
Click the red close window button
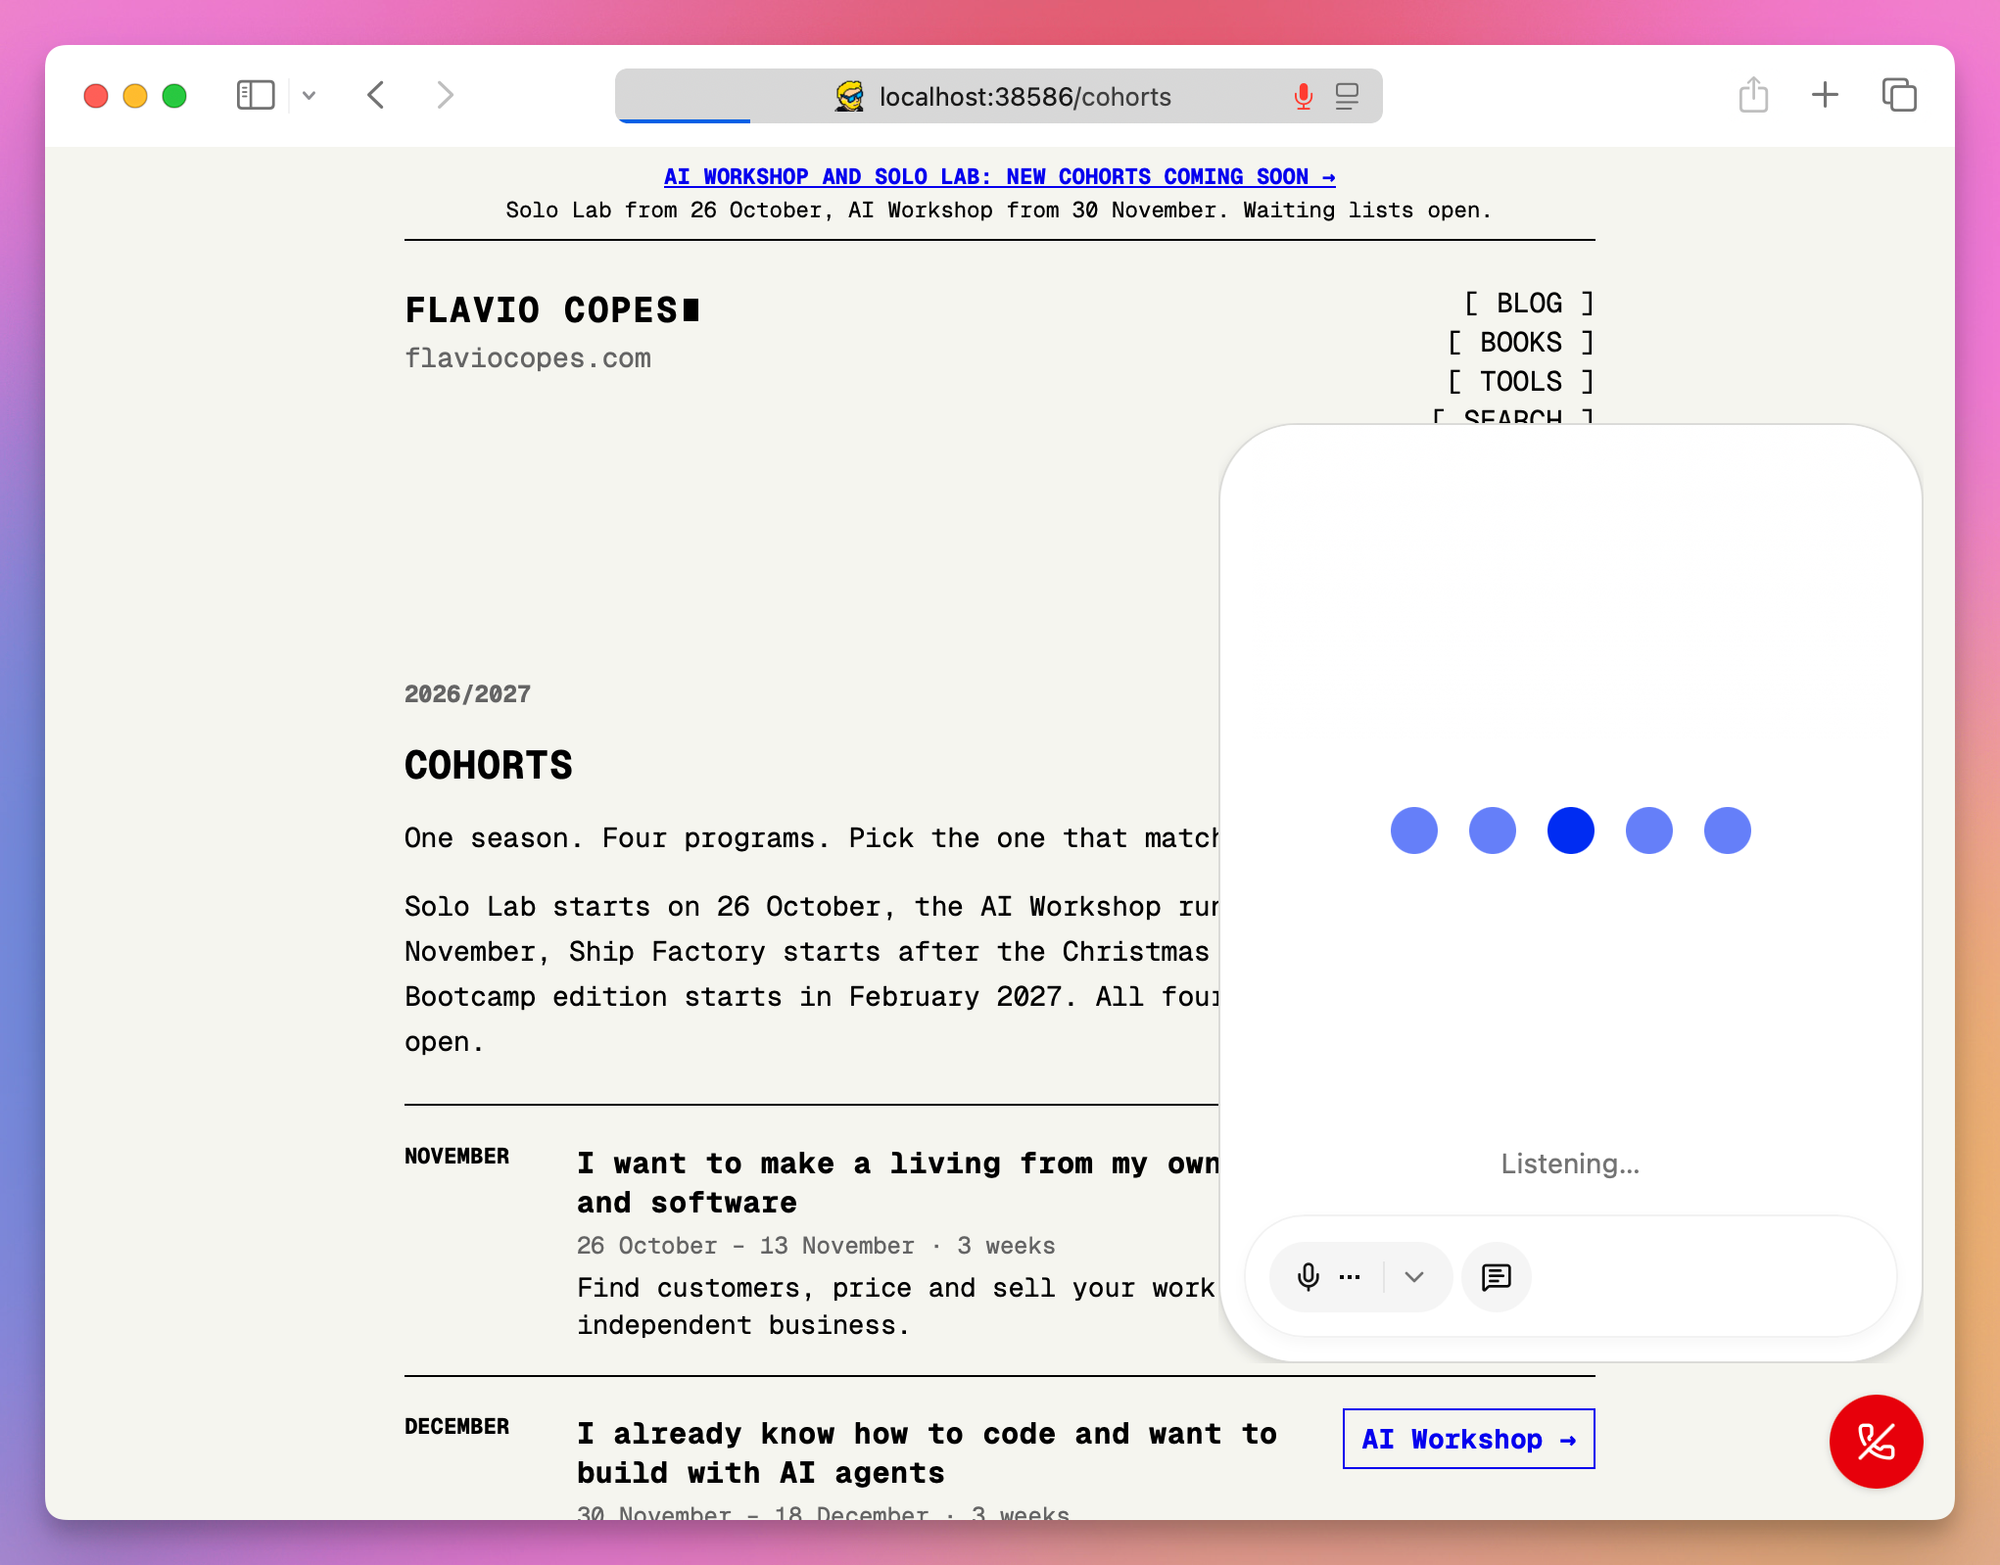point(96,96)
